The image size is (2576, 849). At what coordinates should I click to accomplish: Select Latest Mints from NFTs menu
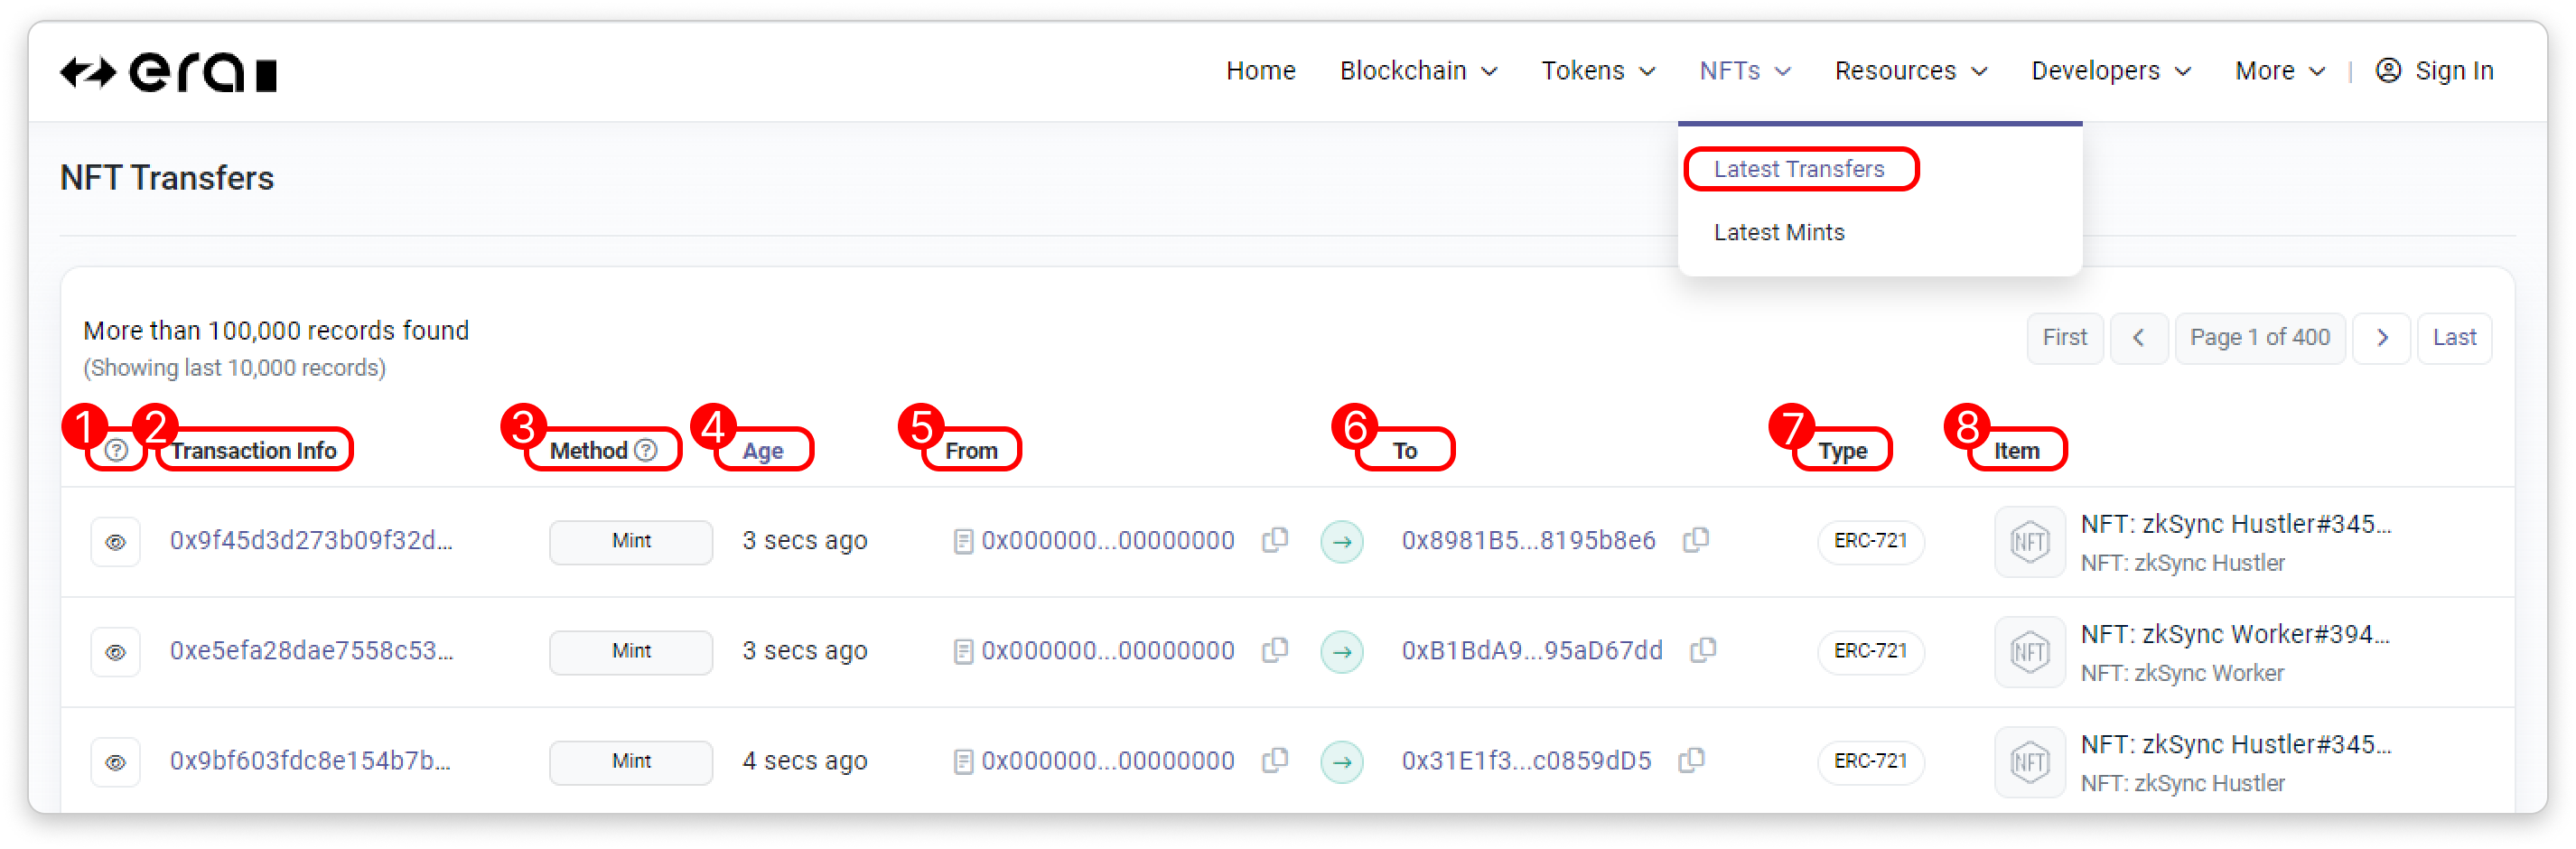(x=1778, y=232)
